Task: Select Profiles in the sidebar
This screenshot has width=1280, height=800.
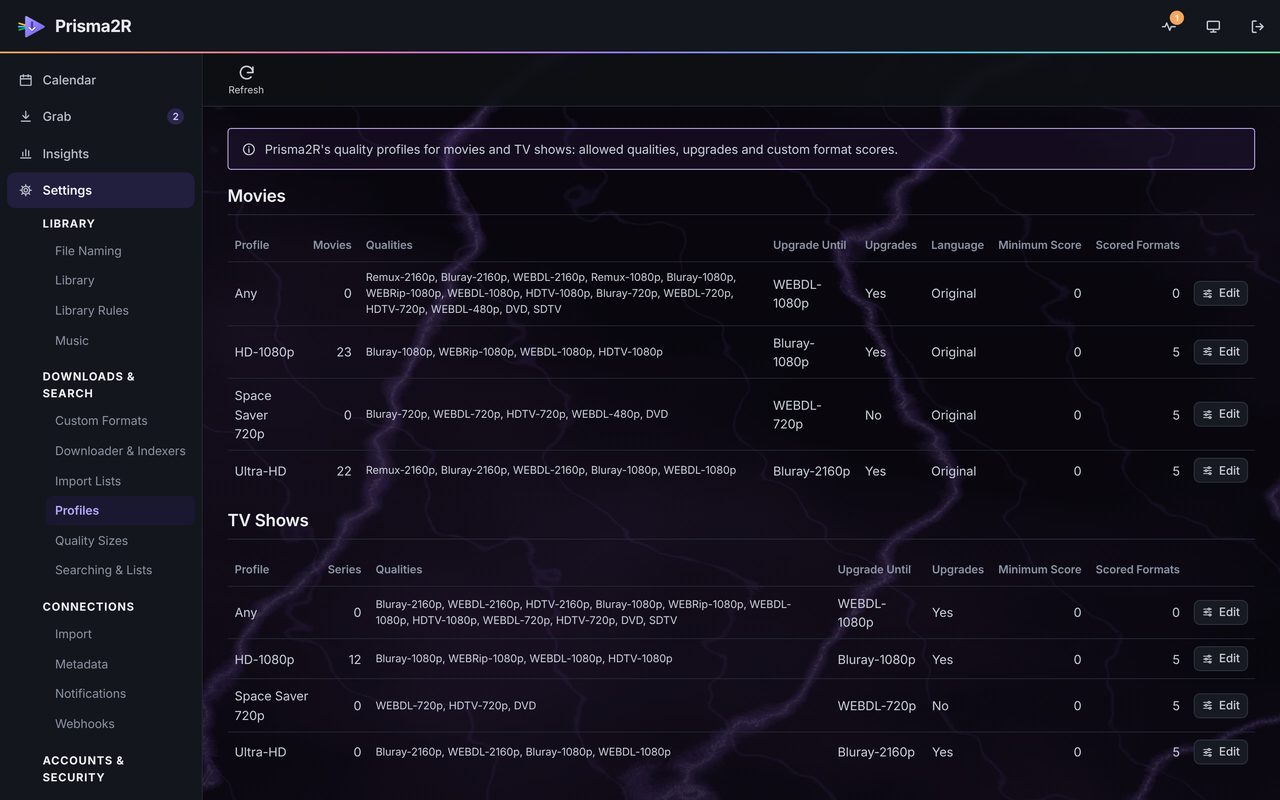Action: [120, 511]
